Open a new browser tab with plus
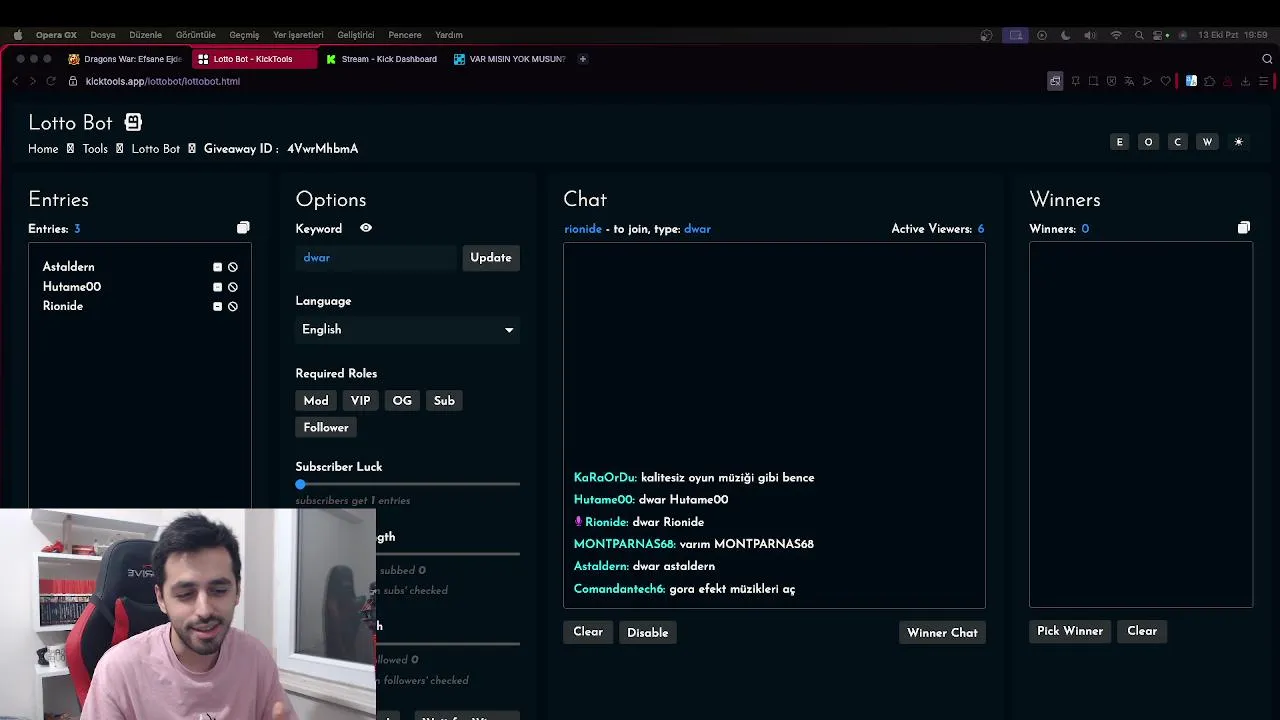 pyautogui.click(x=583, y=59)
